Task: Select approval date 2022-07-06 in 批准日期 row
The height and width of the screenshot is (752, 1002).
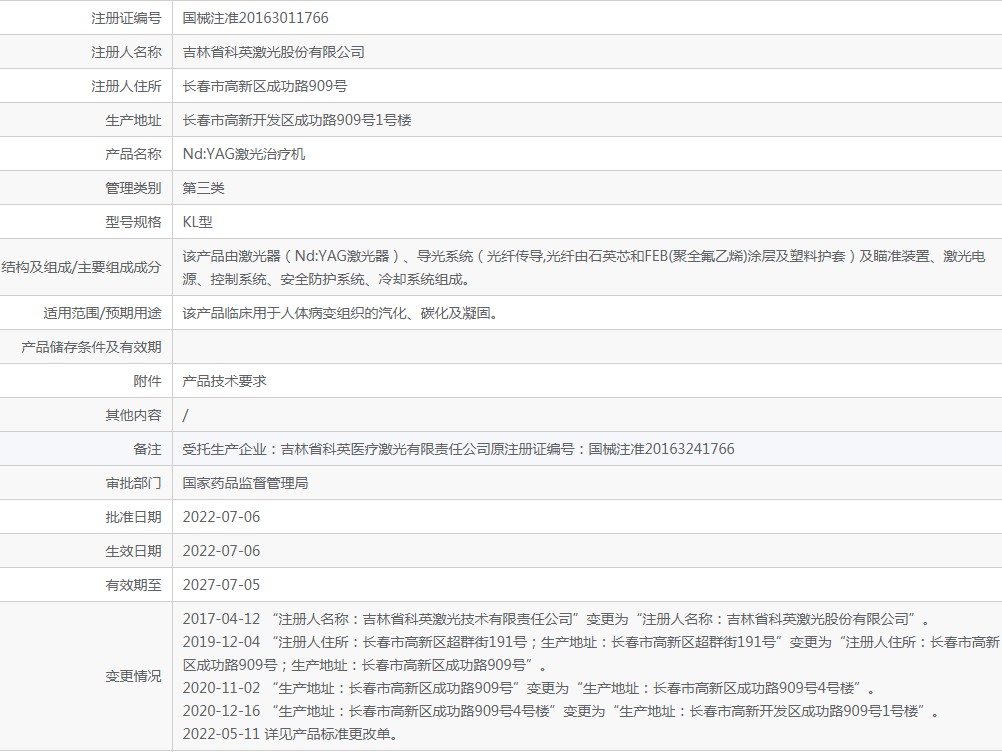Action: (222, 517)
